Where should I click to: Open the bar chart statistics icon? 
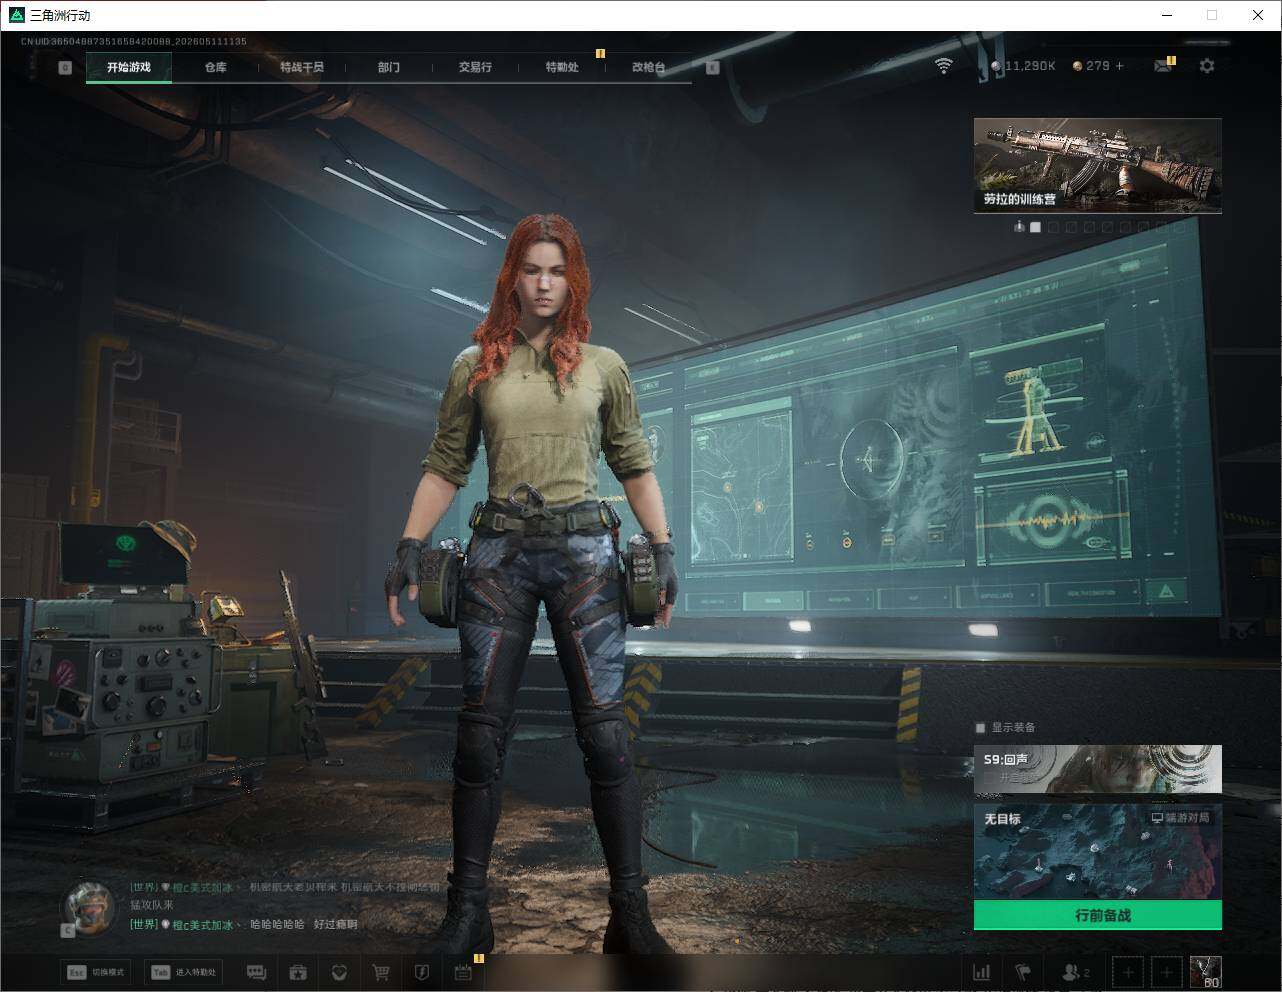pos(982,972)
